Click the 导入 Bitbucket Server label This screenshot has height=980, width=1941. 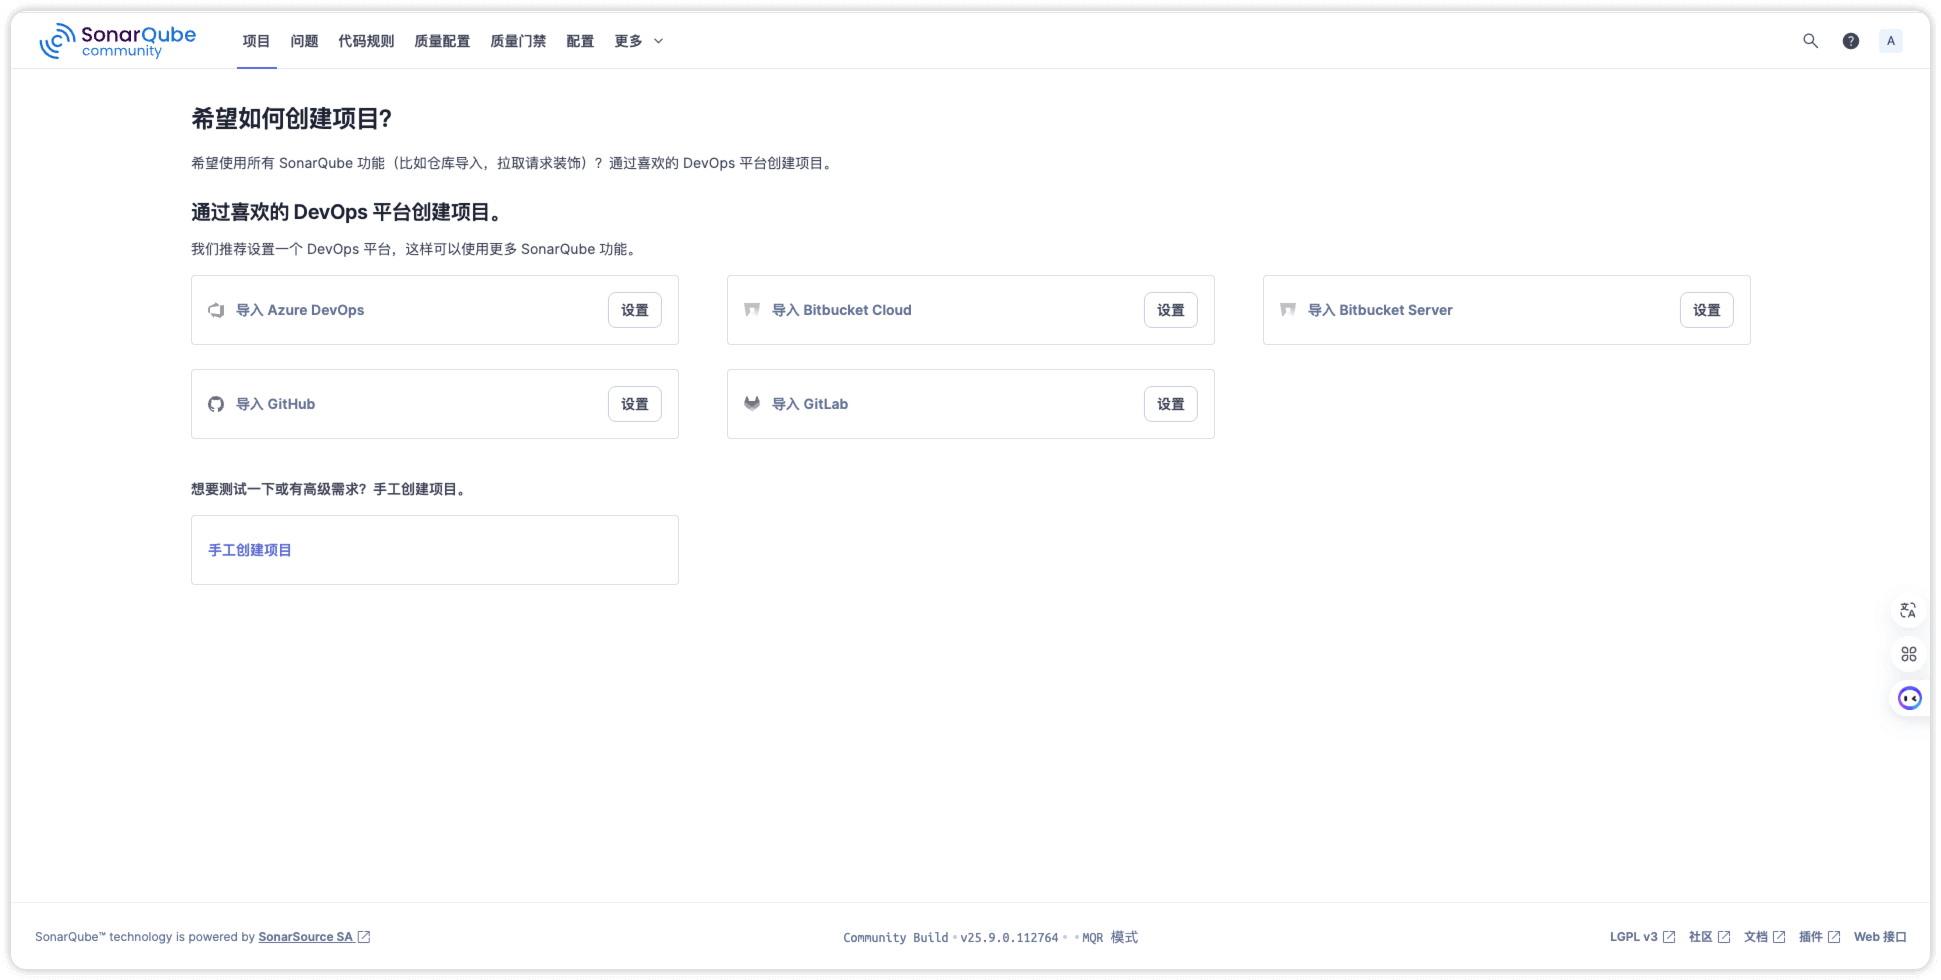[x=1380, y=310]
